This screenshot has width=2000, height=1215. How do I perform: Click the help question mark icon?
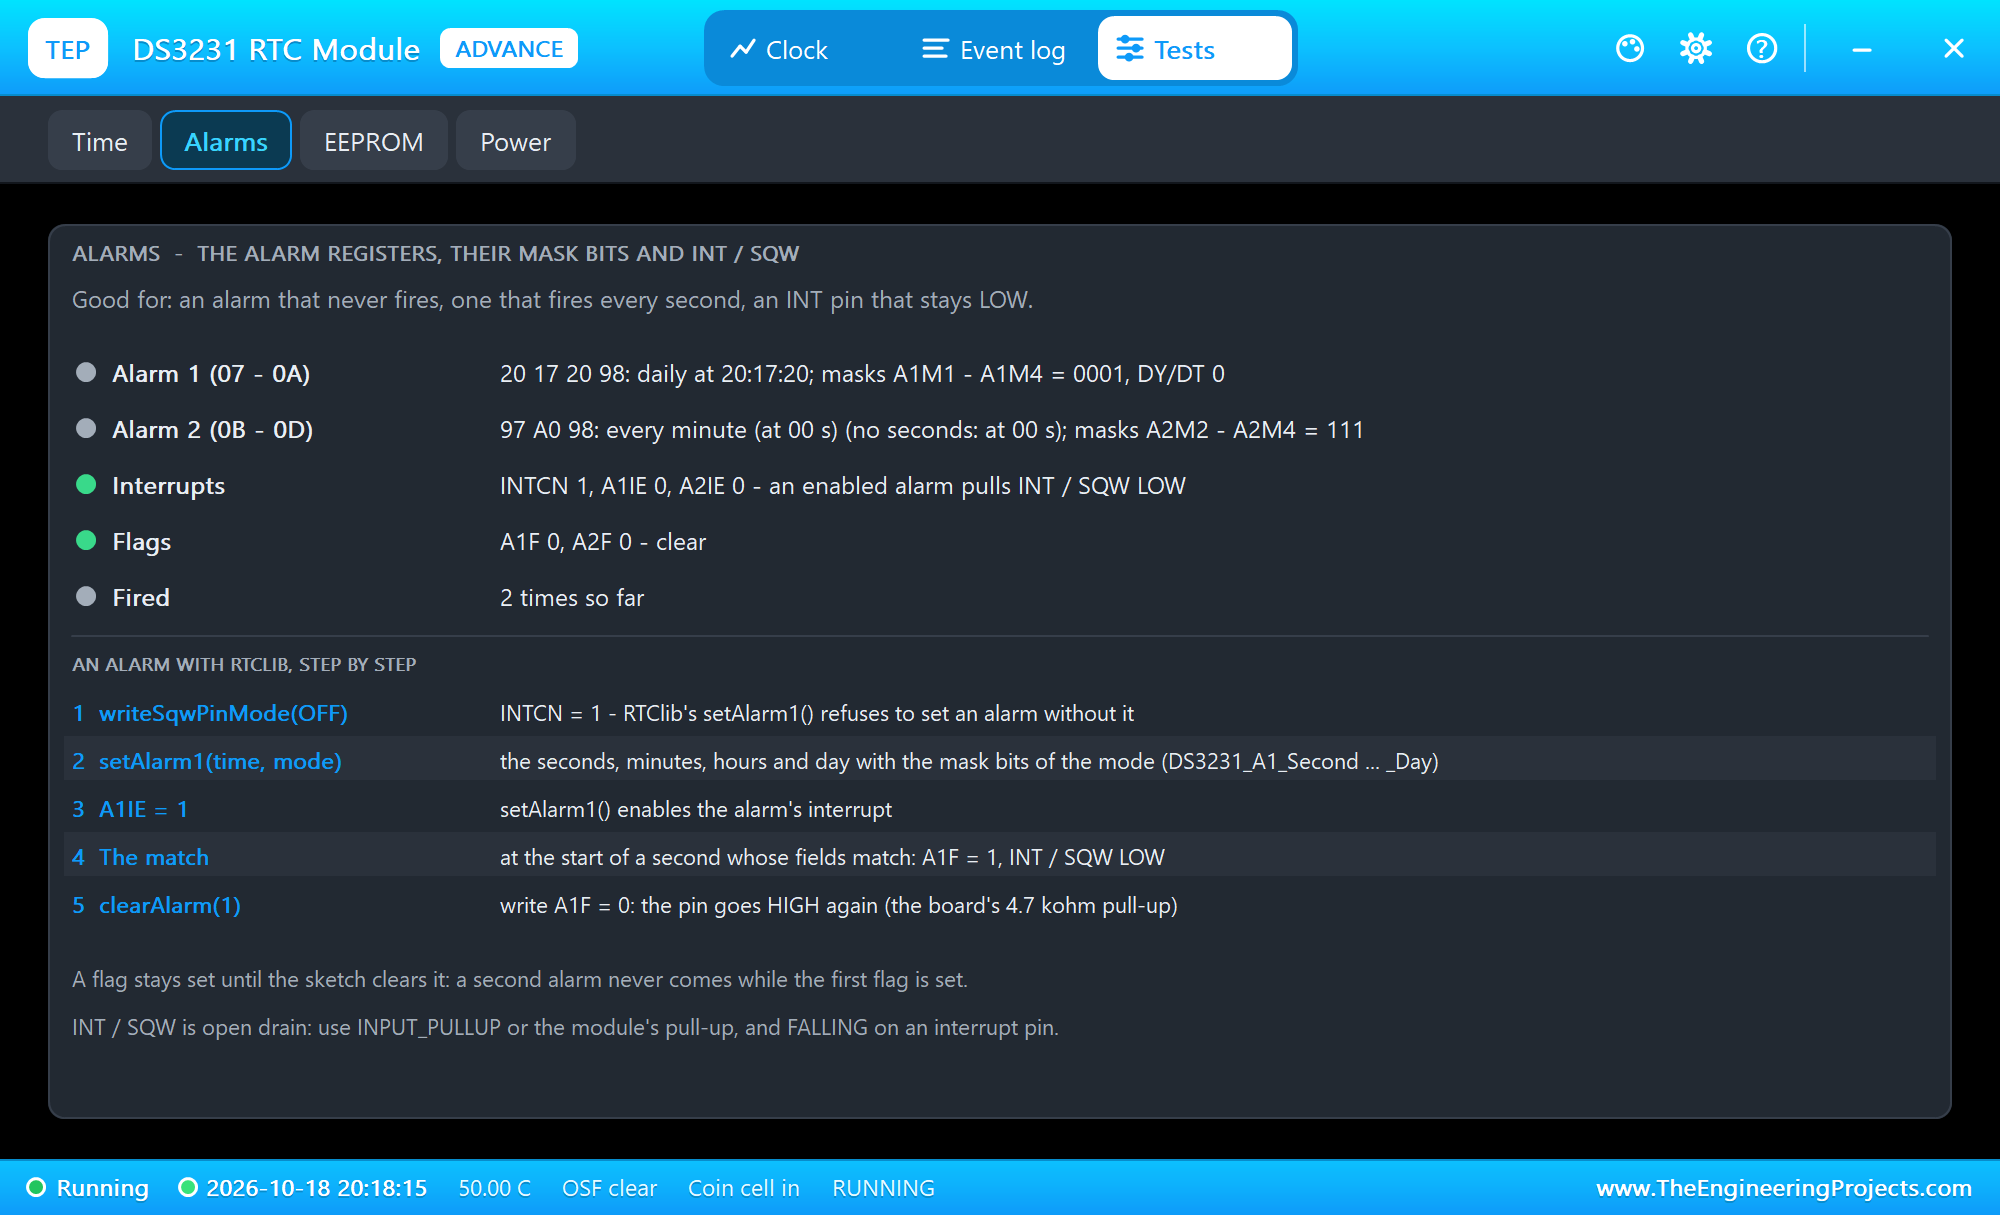pyautogui.click(x=1762, y=49)
